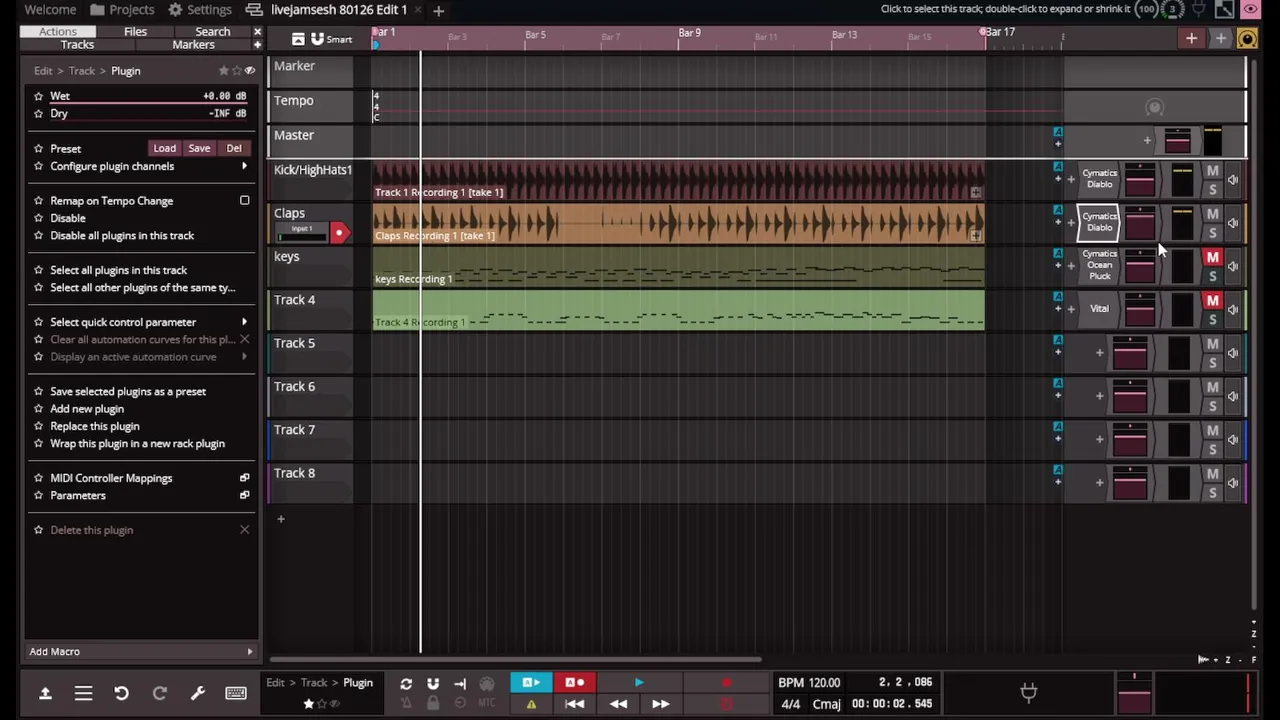1280x720 pixels.
Task: Click Replace this plugin
Action: [x=95, y=426]
